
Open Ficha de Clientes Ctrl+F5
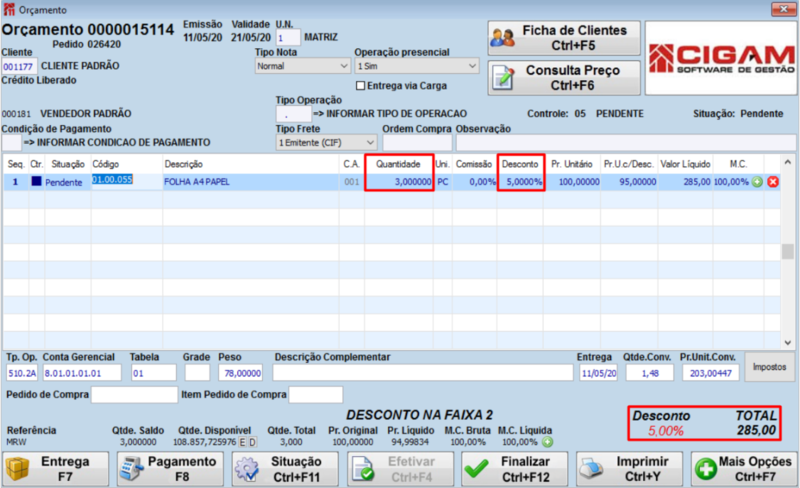[564, 38]
